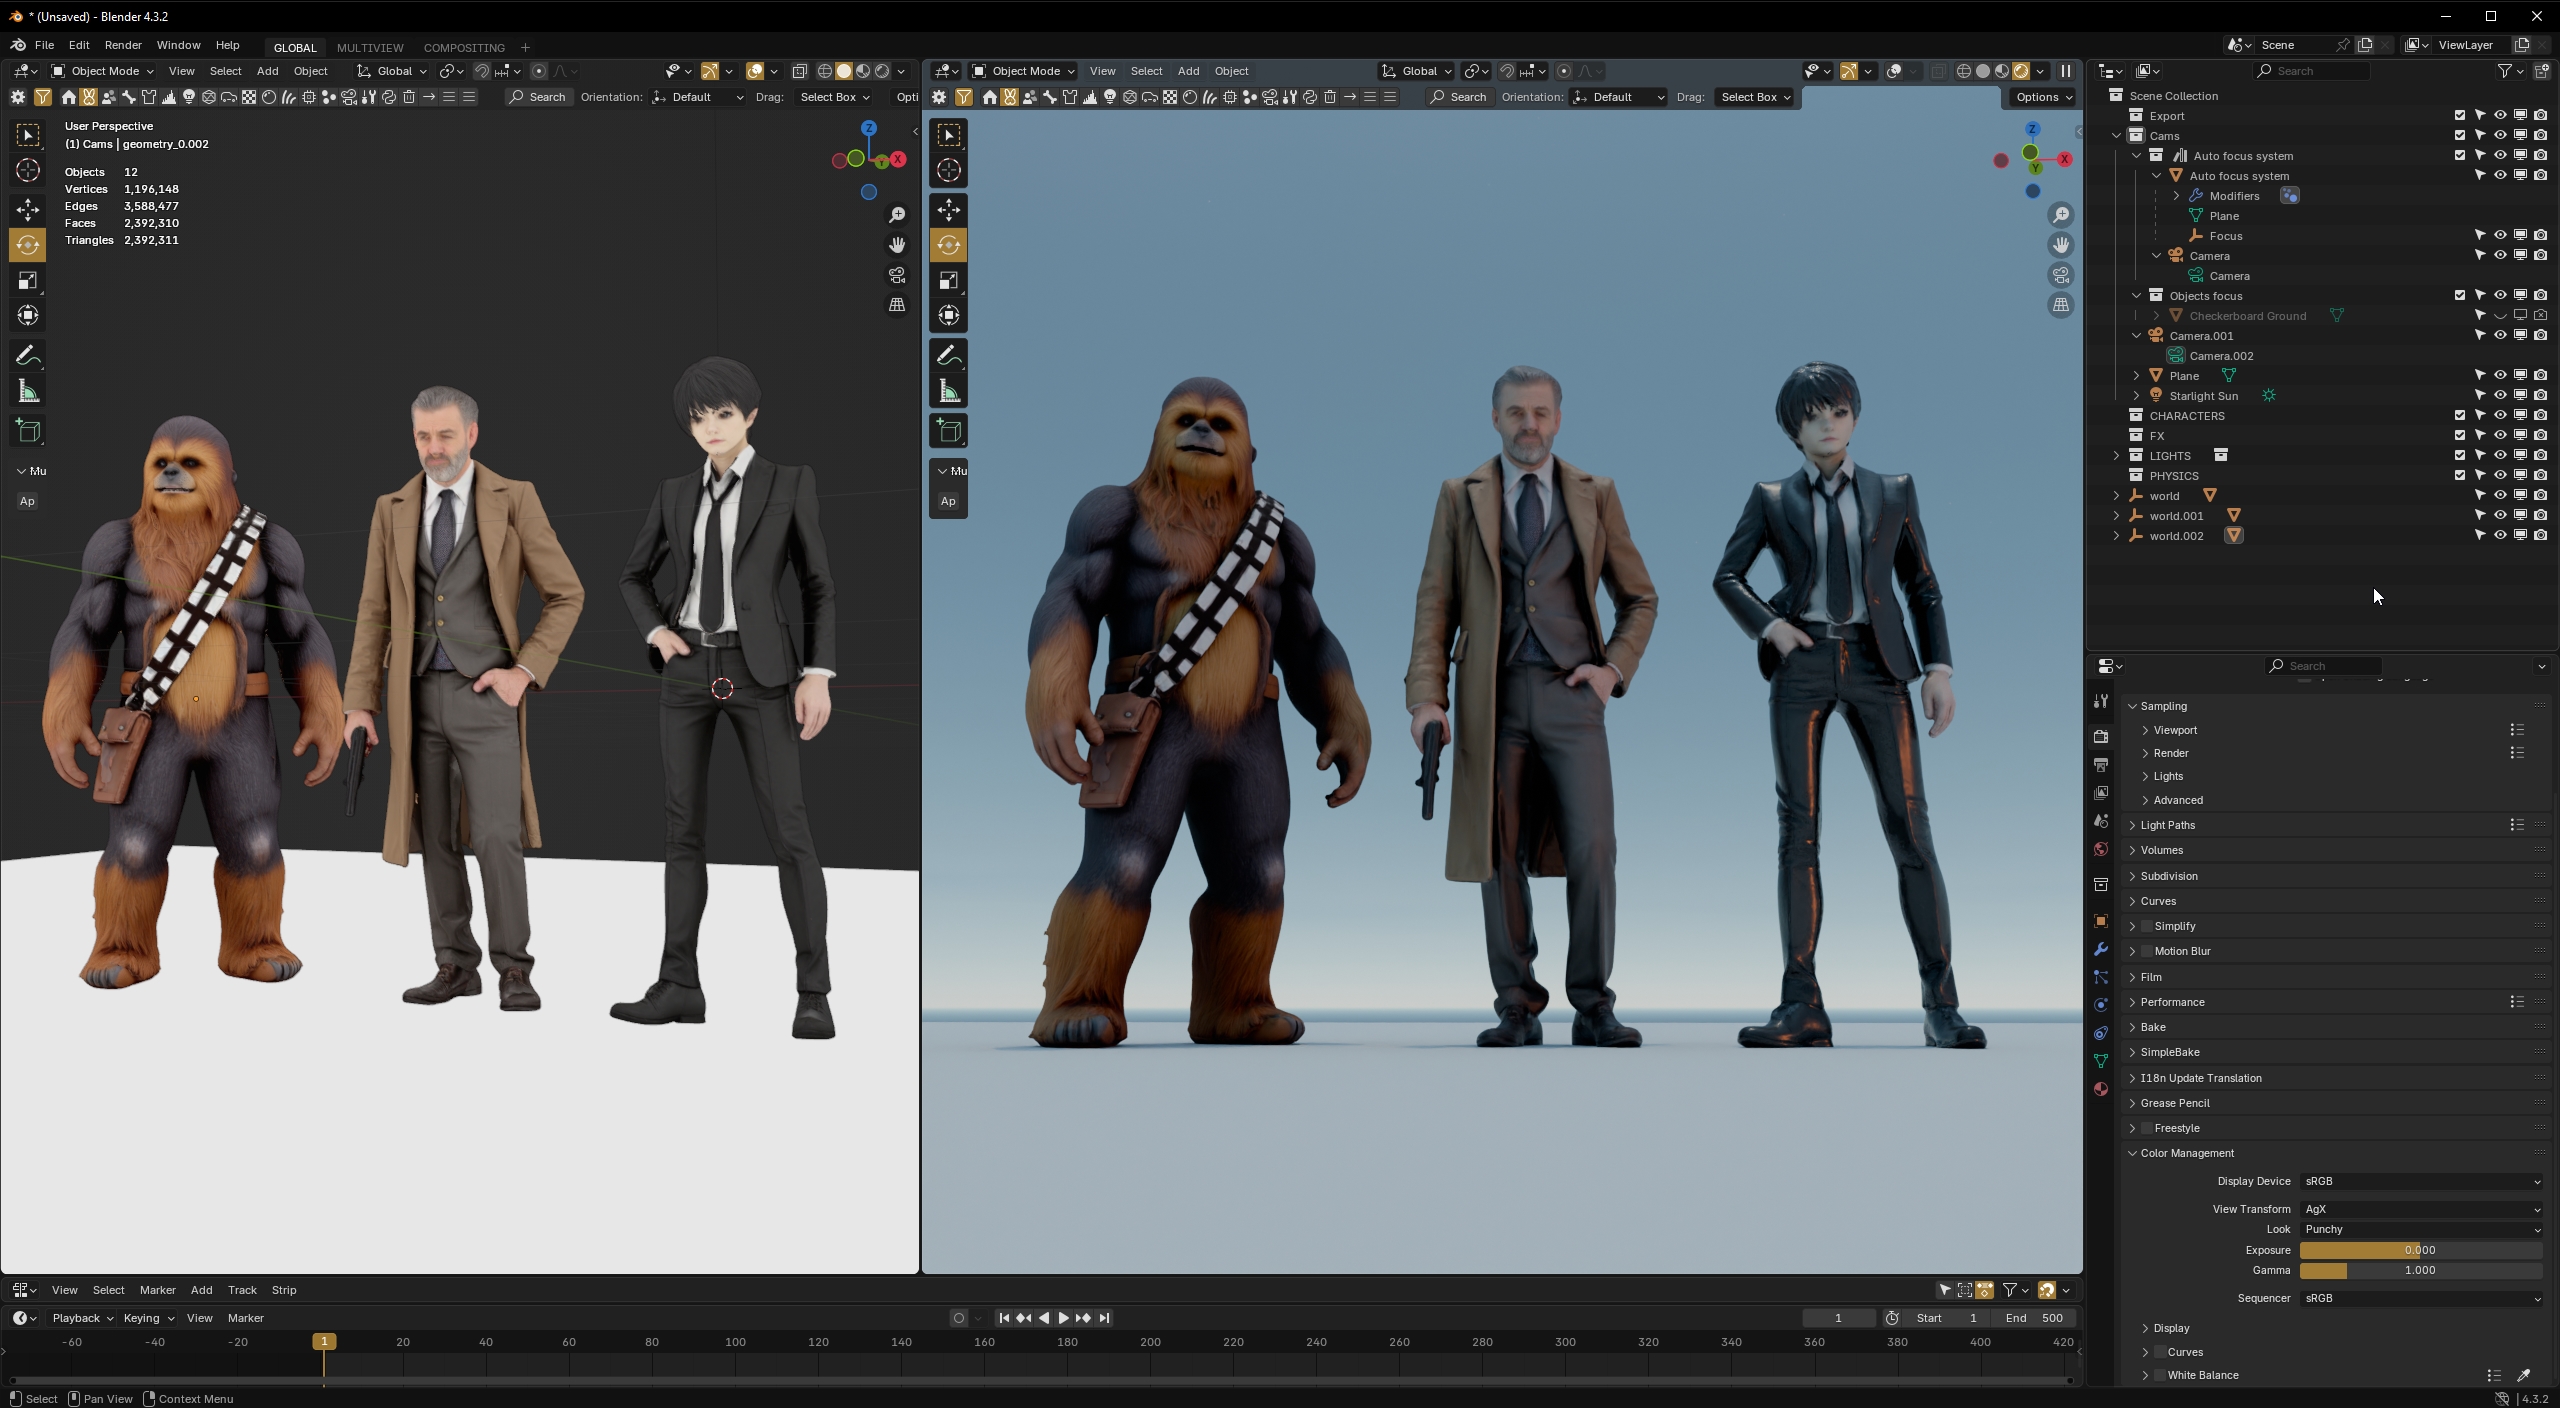Select the Rotate tool in the right viewport
2560x1408 pixels.
(x=949, y=245)
